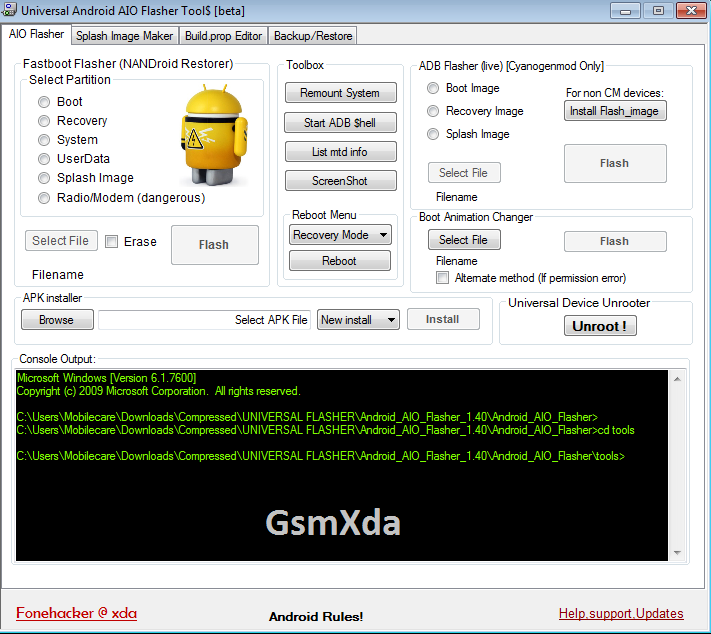
Task: Click the yellow Android robot image
Action: [214, 135]
